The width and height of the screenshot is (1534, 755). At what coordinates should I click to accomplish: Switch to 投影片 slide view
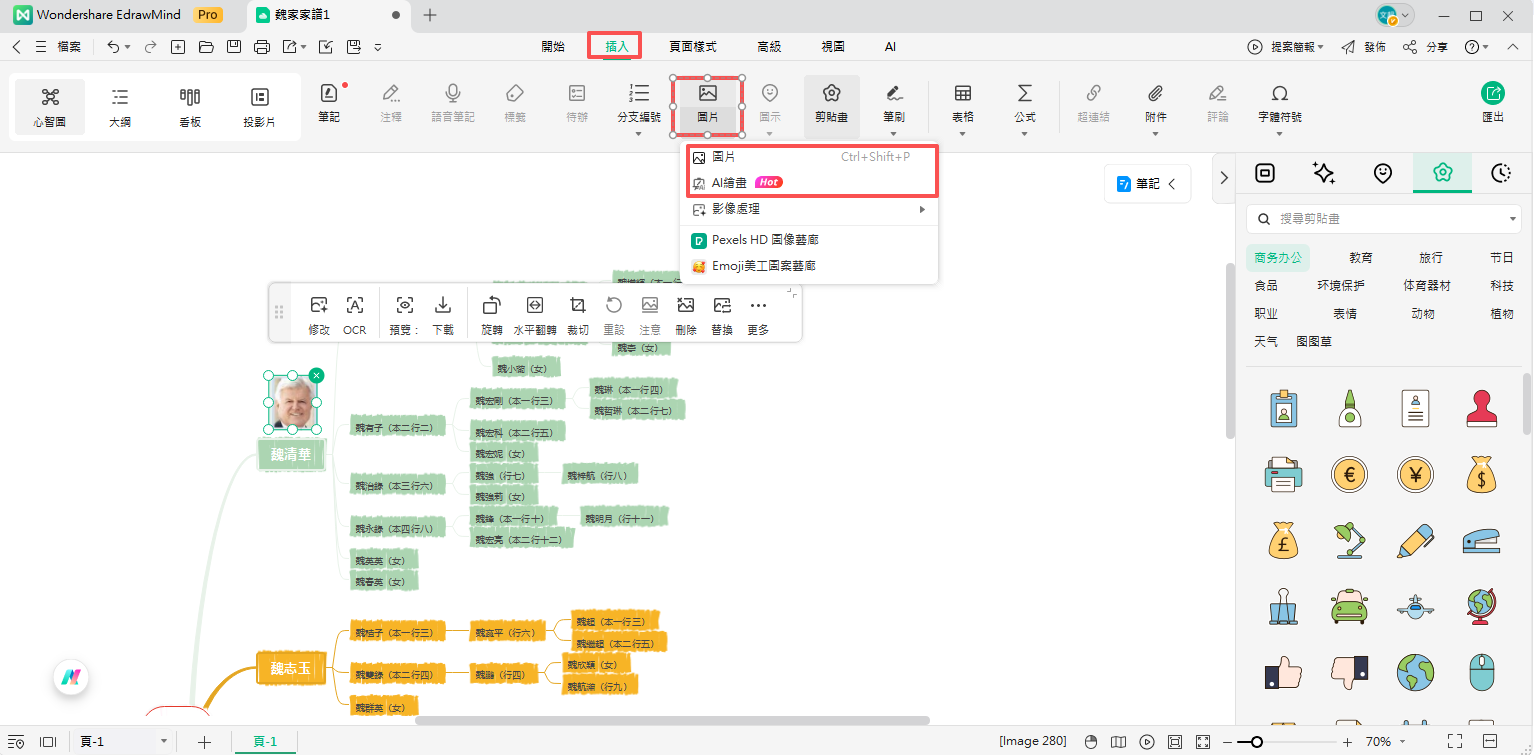[x=260, y=107]
